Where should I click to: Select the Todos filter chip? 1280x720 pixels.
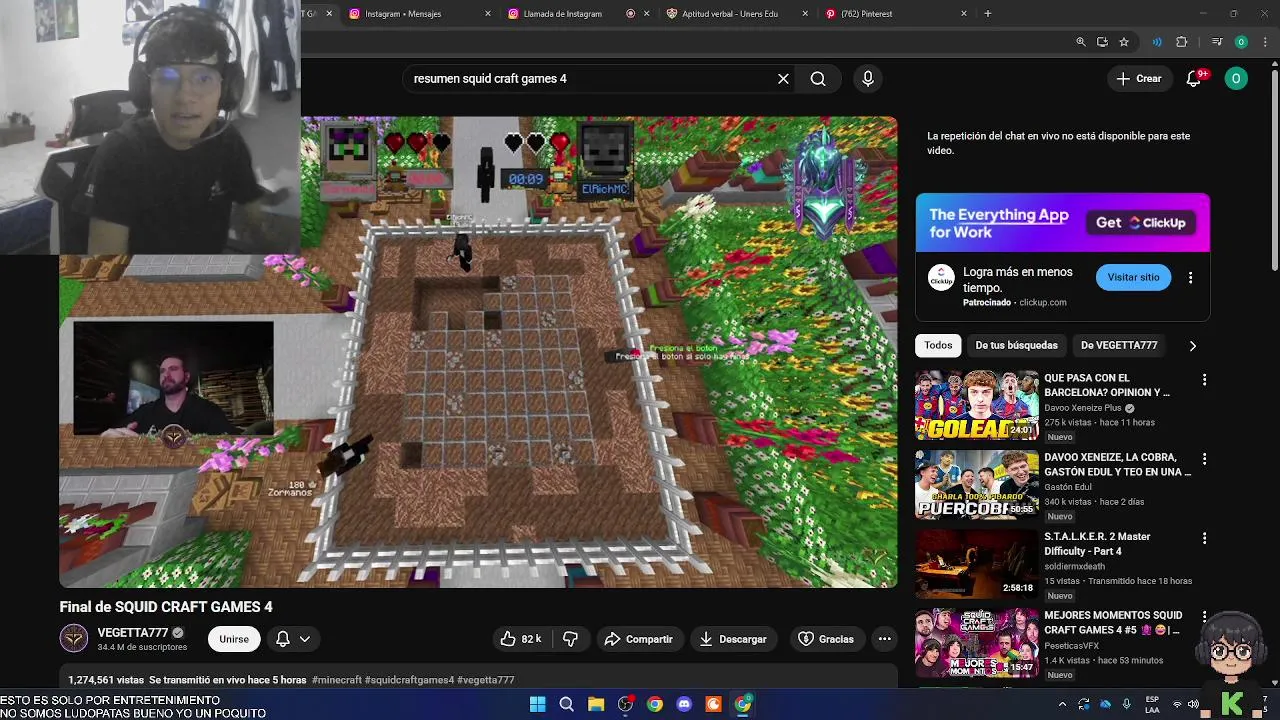938,345
